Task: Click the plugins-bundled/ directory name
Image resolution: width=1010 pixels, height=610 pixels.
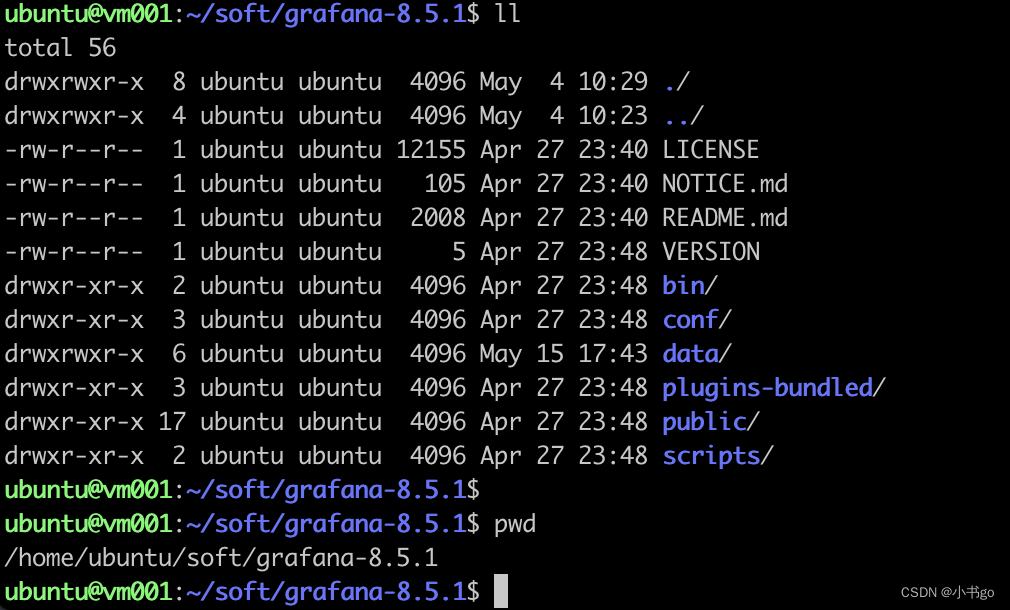Action: (x=774, y=388)
